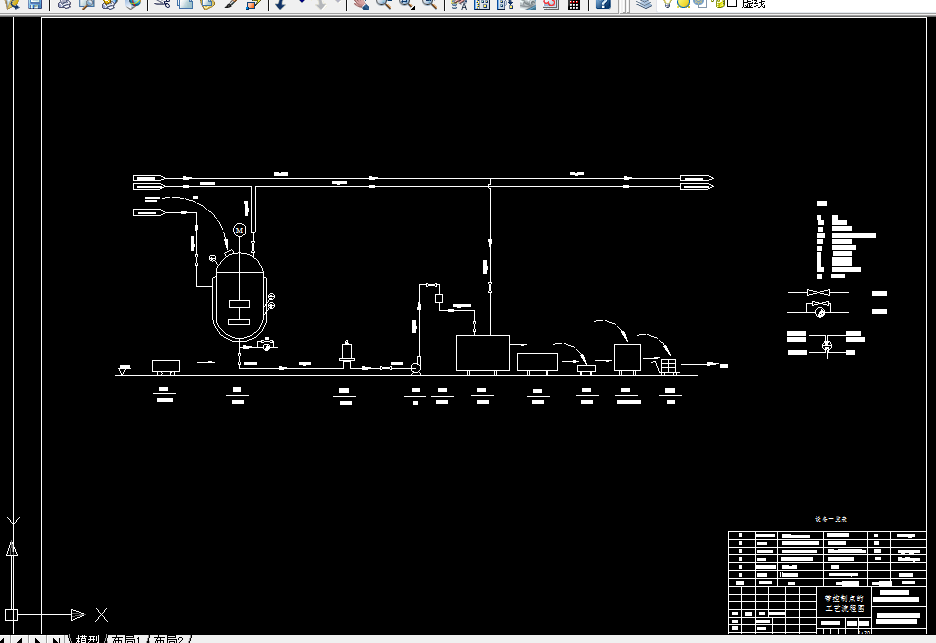
Task: Open the Layer Properties Manager
Action: tap(643, 4)
